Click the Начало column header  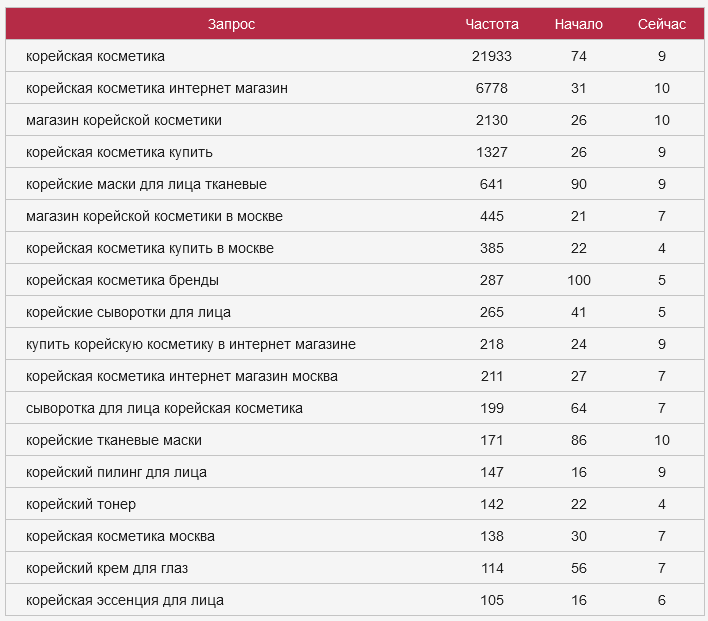coord(579,24)
